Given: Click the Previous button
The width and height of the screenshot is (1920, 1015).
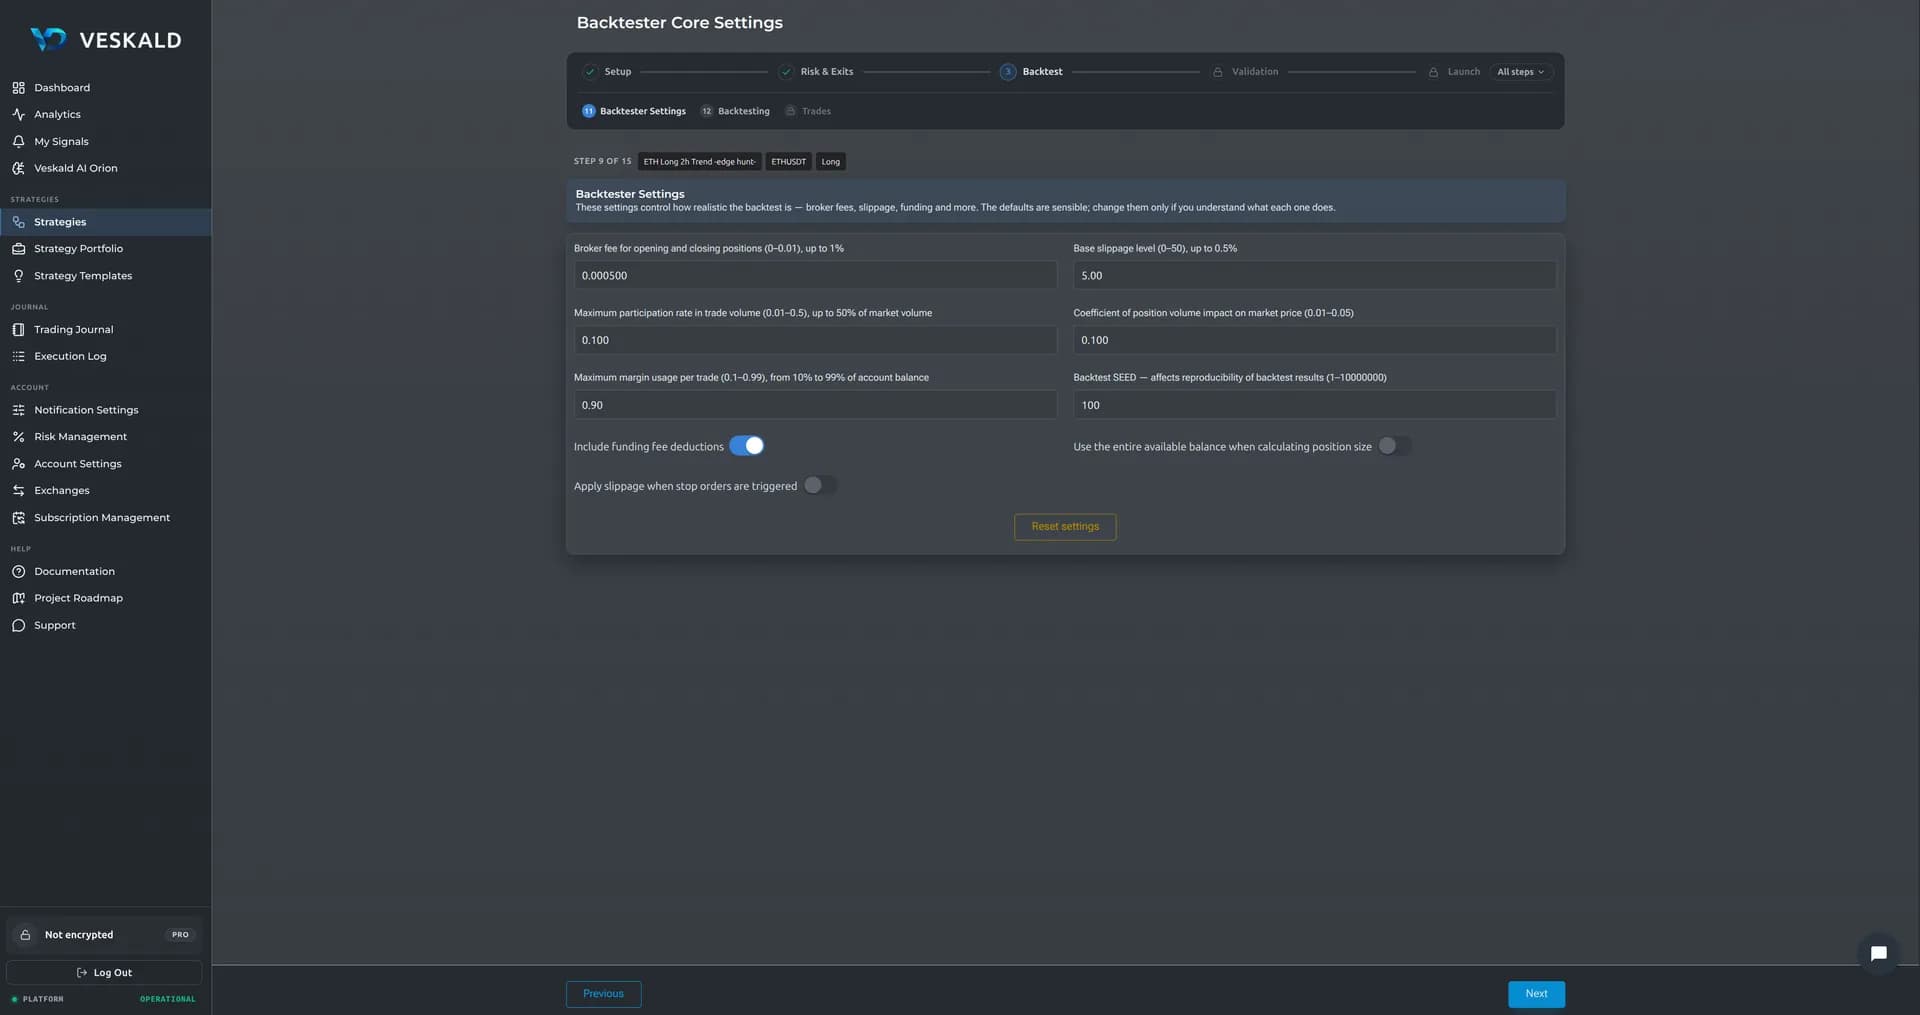Looking at the screenshot, I should coord(603,994).
